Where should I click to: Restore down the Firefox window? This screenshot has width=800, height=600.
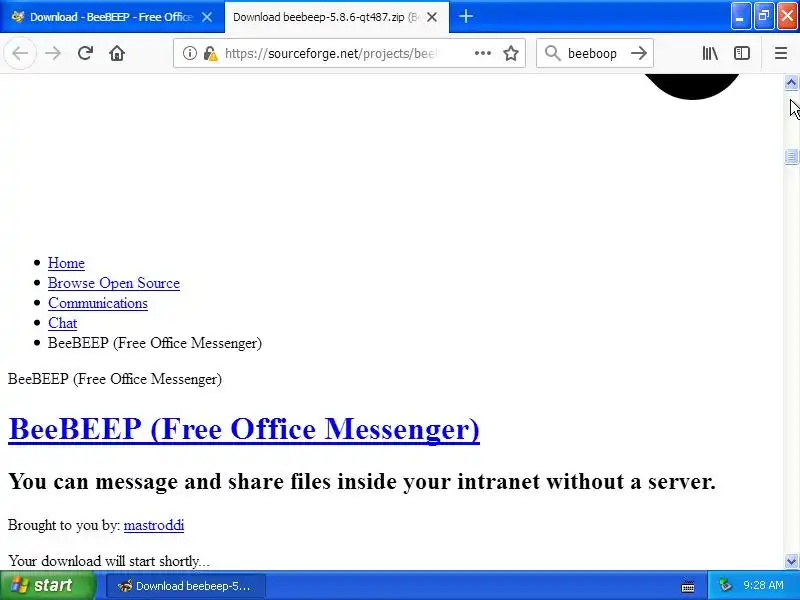point(764,16)
